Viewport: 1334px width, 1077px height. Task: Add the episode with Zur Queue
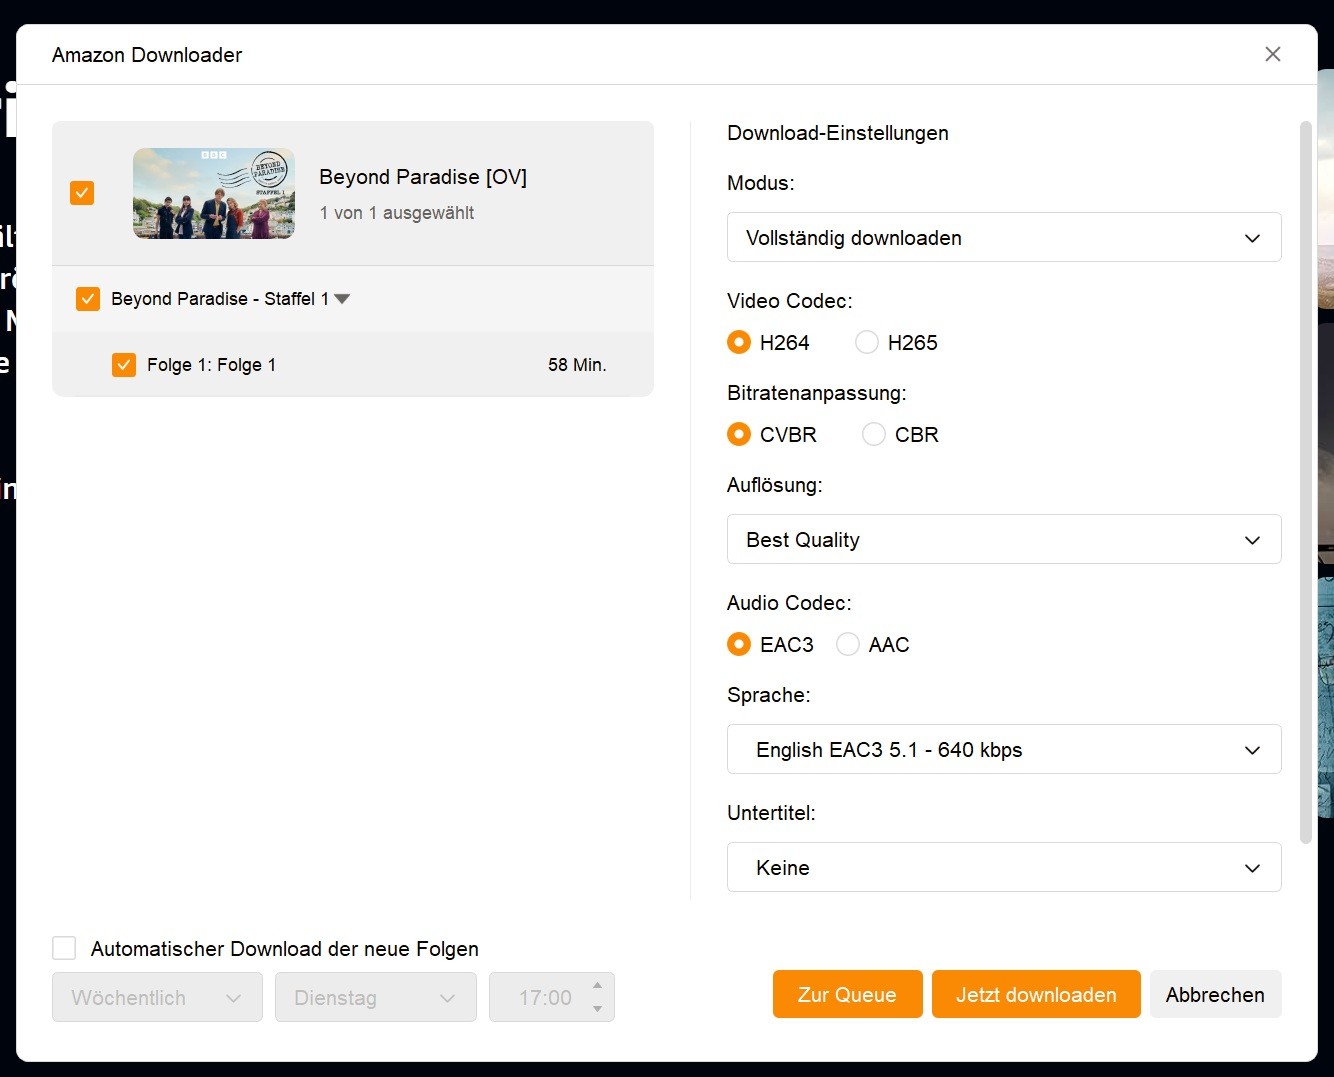(847, 995)
